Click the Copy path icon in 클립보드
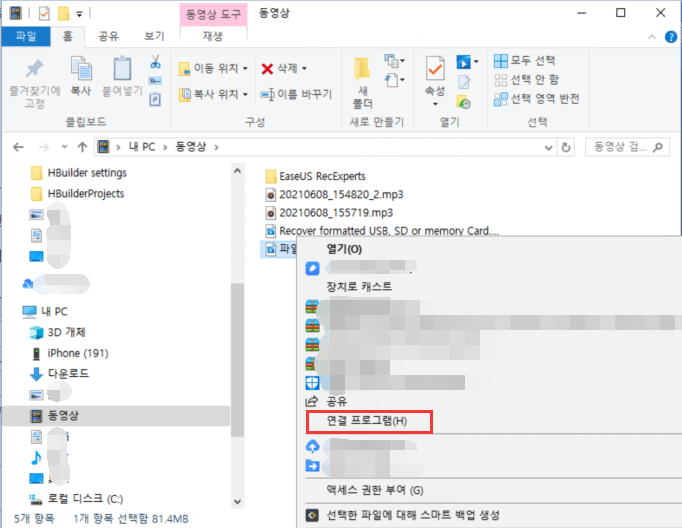 pyautogui.click(x=155, y=81)
